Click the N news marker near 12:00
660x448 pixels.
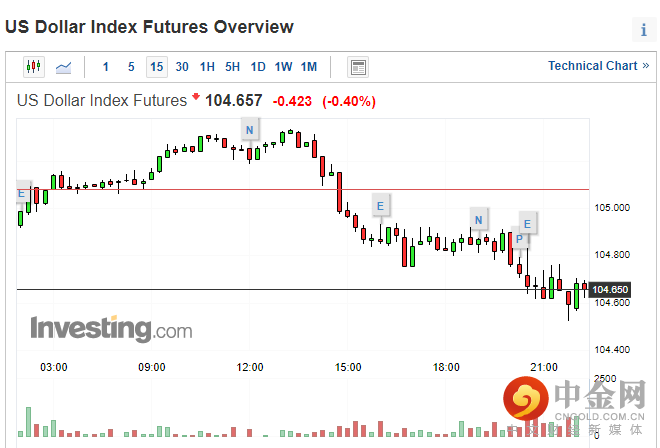click(x=249, y=131)
